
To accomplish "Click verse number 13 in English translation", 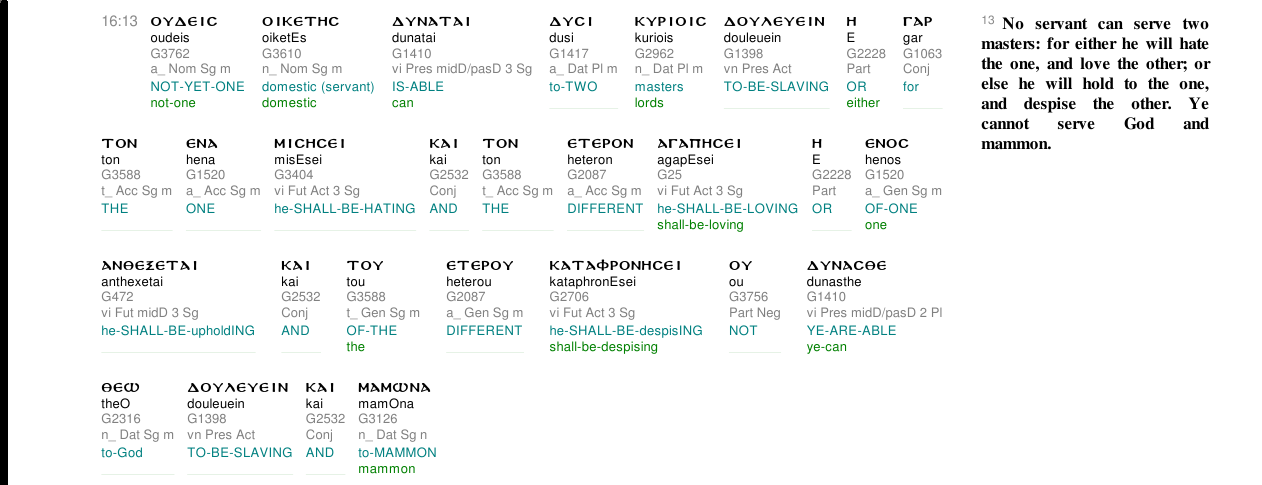I will point(988,20).
